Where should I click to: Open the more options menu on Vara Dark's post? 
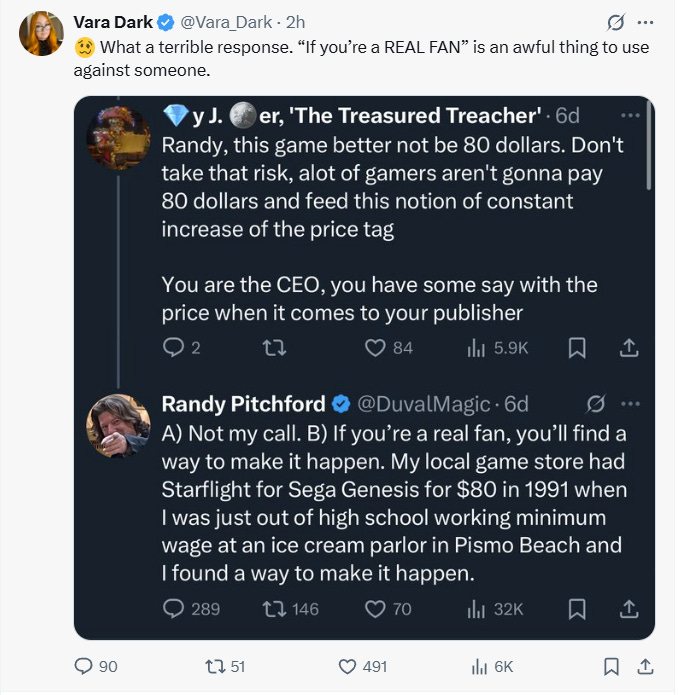coord(645,22)
